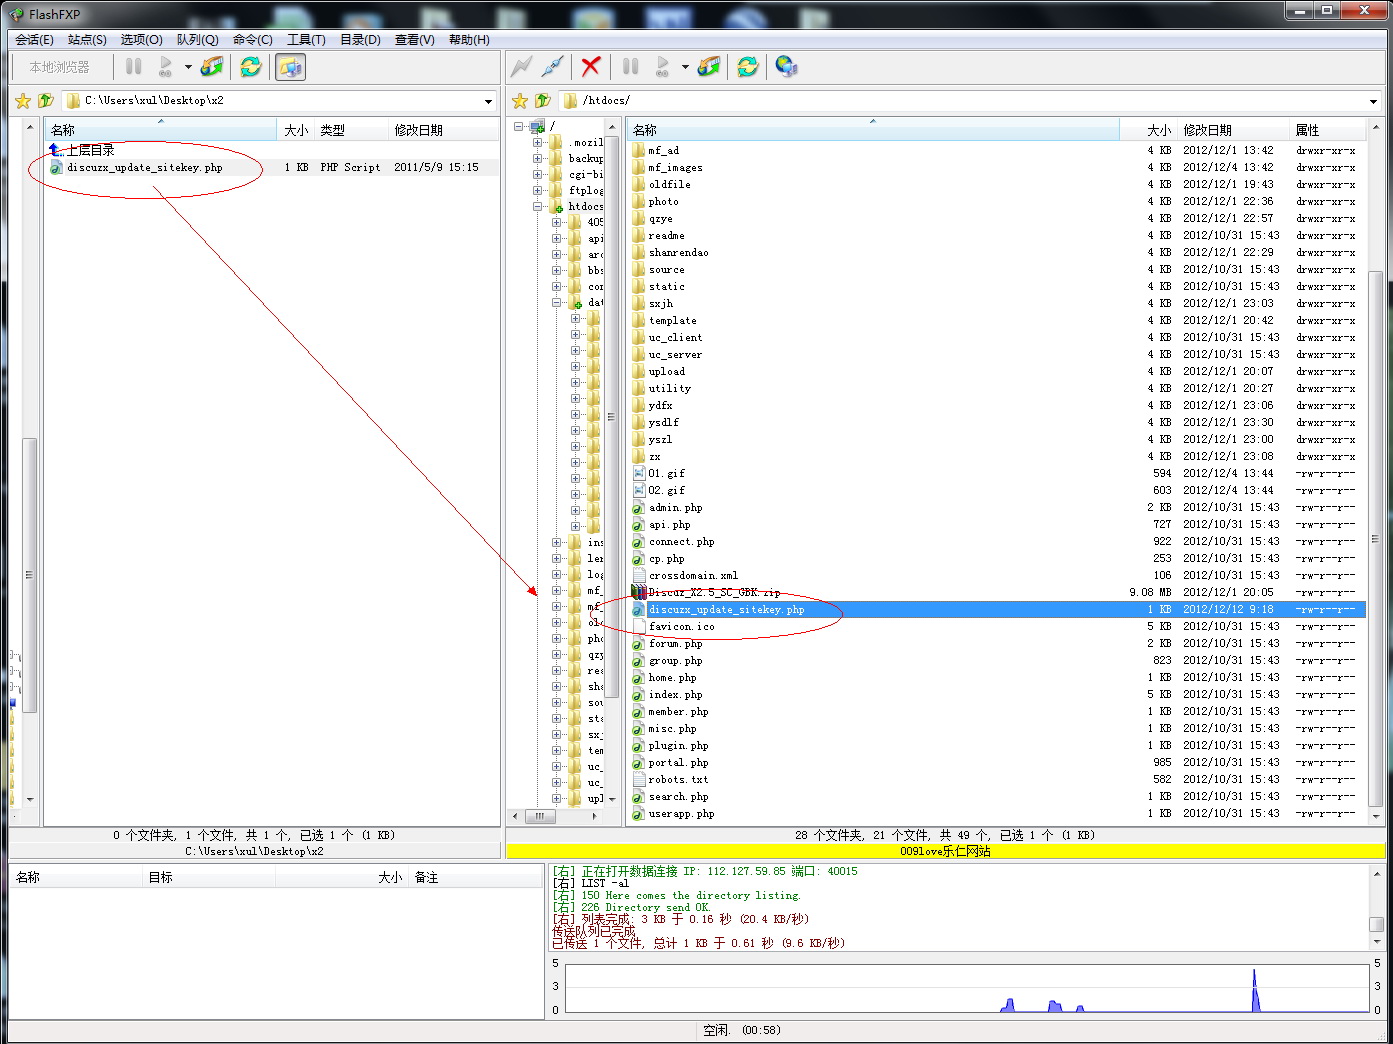The height and width of the screenshot is (1044, 1393).
Task: Click the remote globe browser-switch icon
Action: [x=787, y=67]
